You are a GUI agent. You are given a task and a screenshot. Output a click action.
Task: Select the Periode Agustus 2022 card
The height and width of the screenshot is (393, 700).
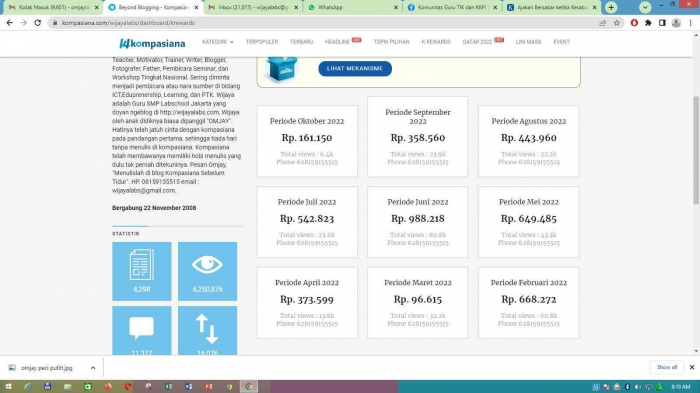pyautogui.click(x=529, y=141)
